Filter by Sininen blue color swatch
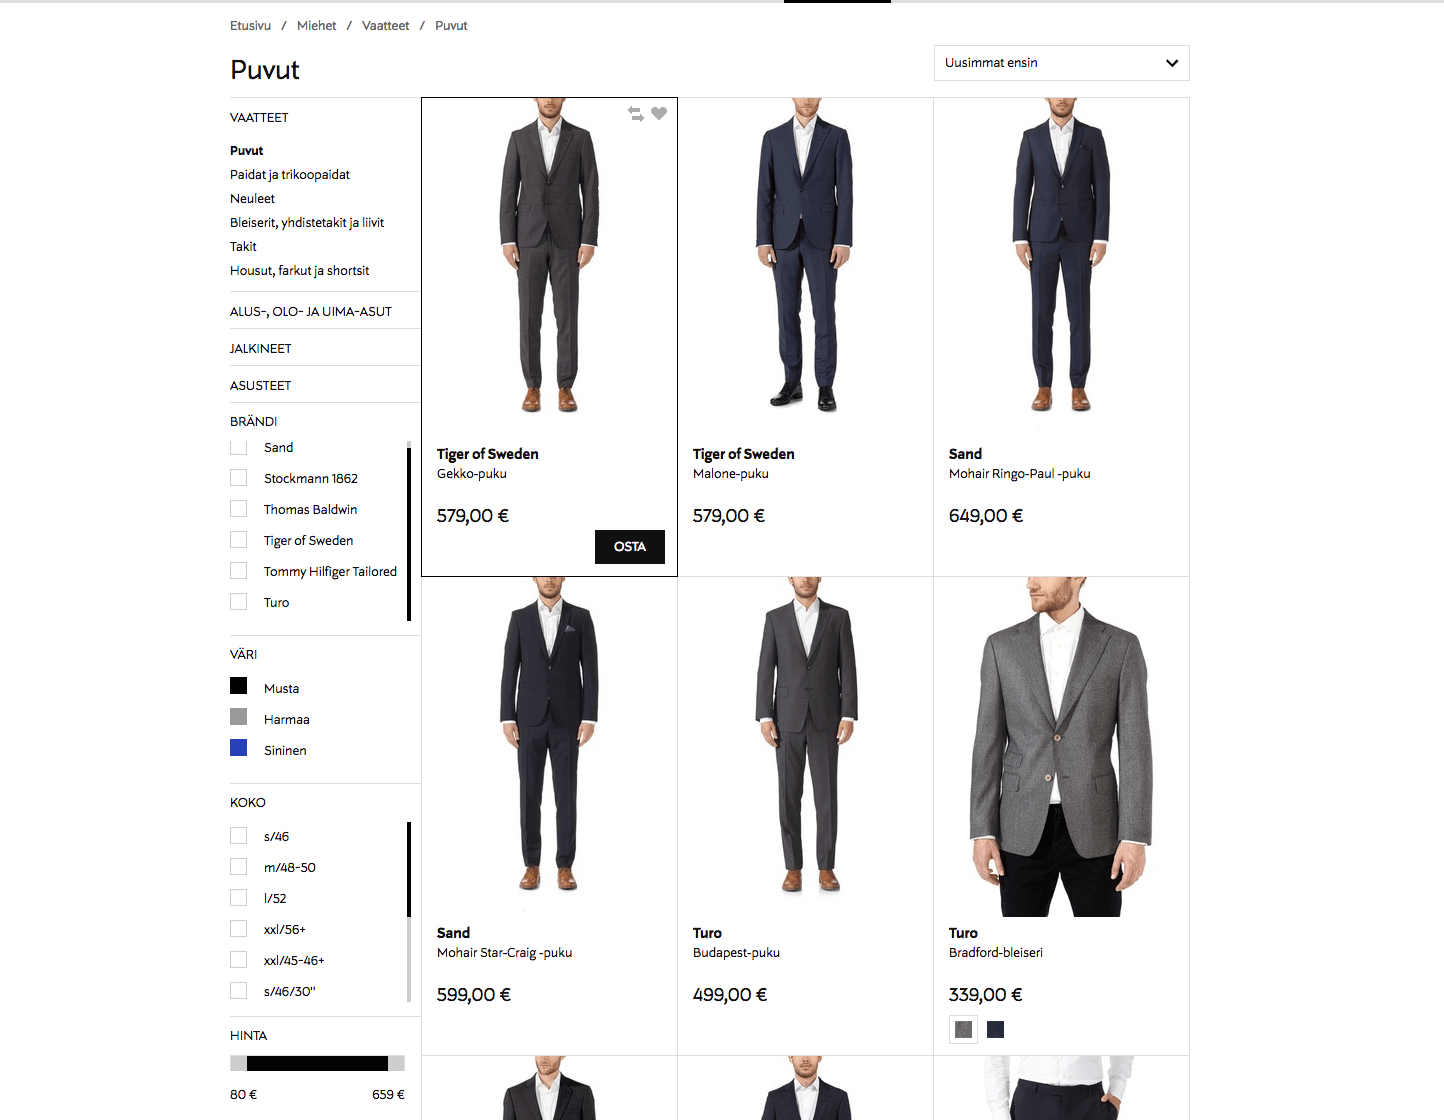The width and height of the screenshot is (1444, 1120). (x=238, y=748)
